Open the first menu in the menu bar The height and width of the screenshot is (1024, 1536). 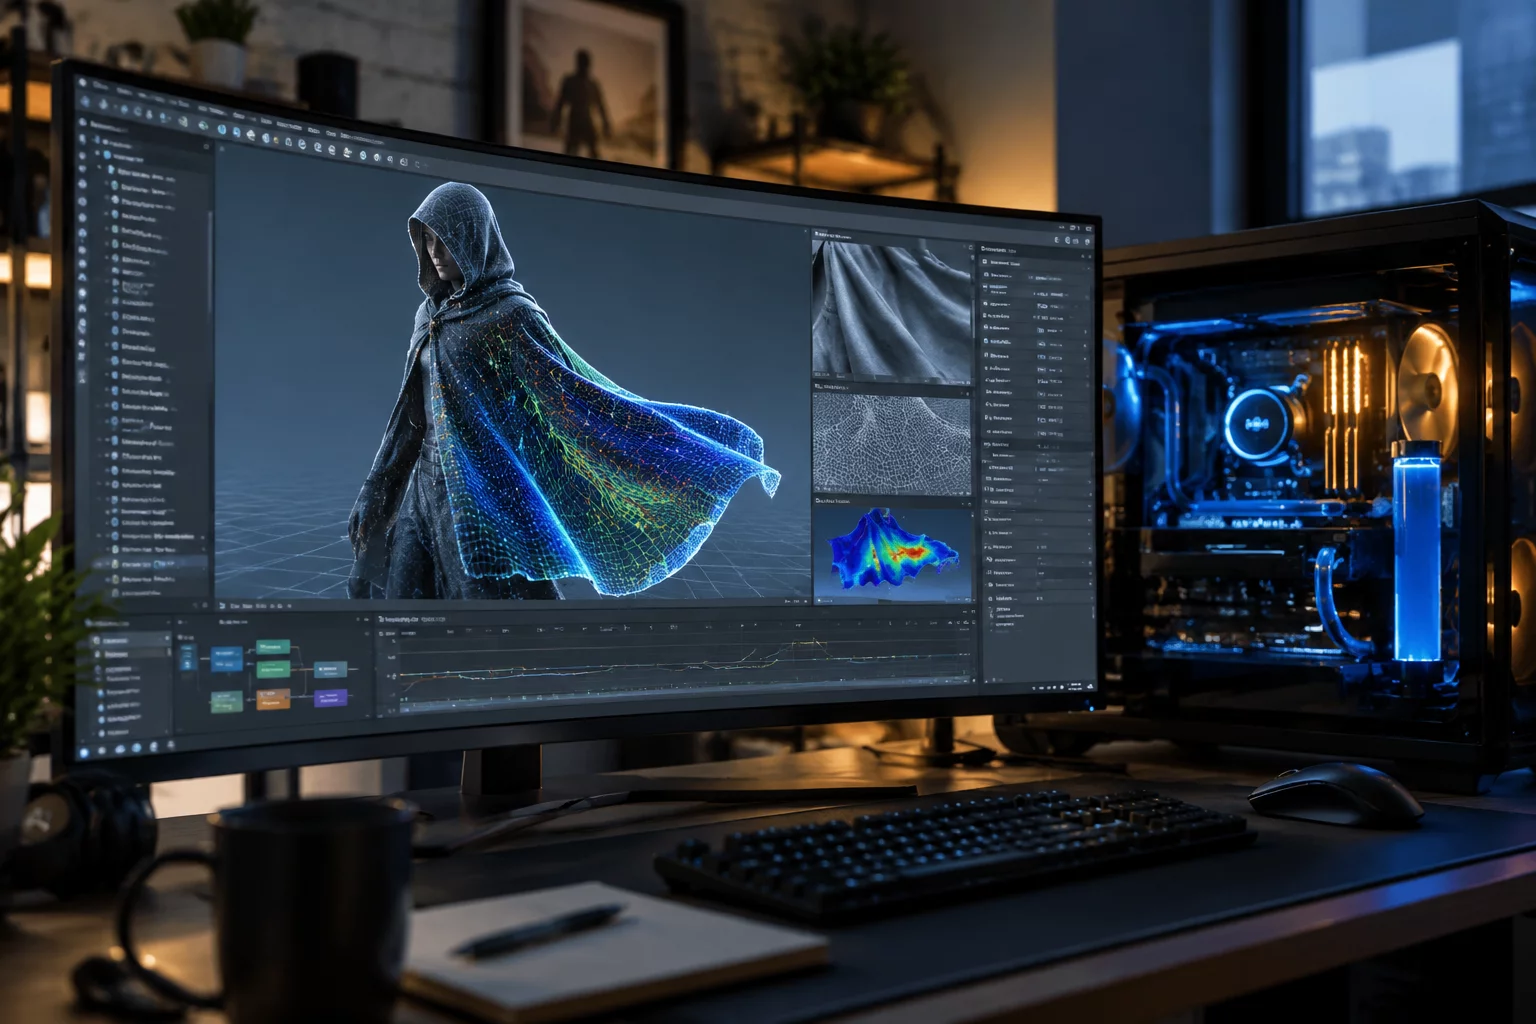pyautogui.click(x=100, y=85)
